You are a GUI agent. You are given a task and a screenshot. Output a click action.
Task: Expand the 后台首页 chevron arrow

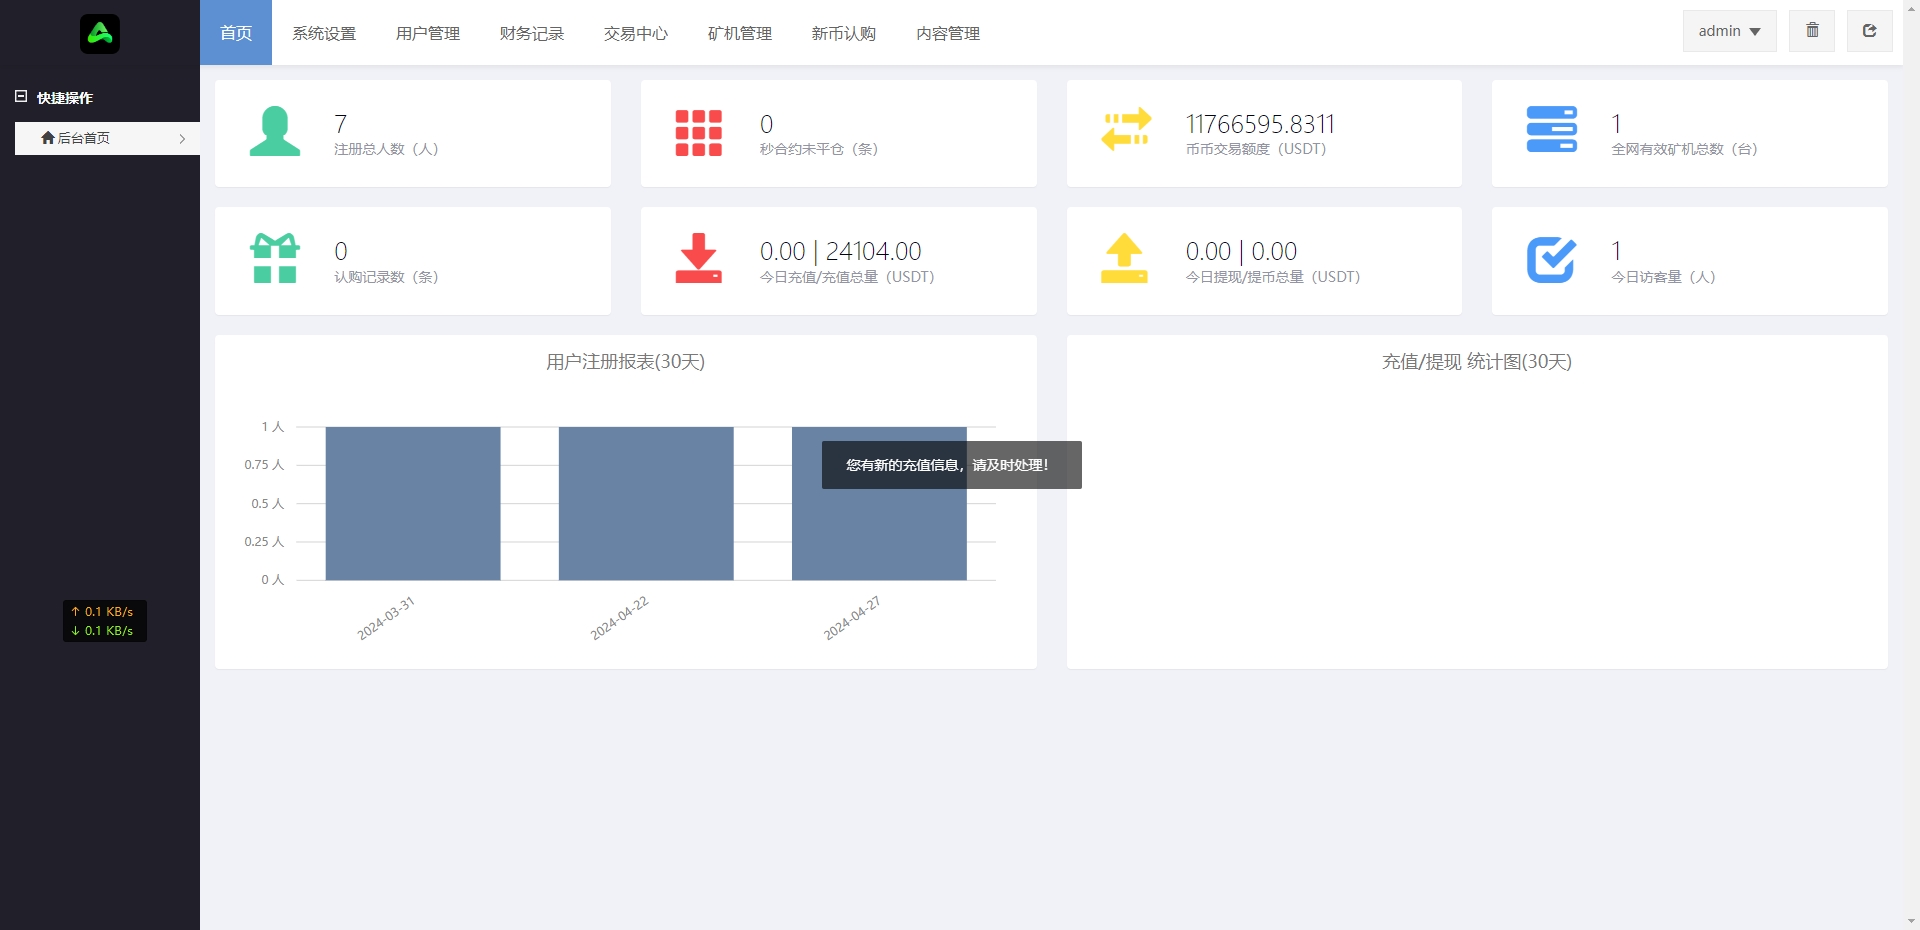tap(182, 139)
